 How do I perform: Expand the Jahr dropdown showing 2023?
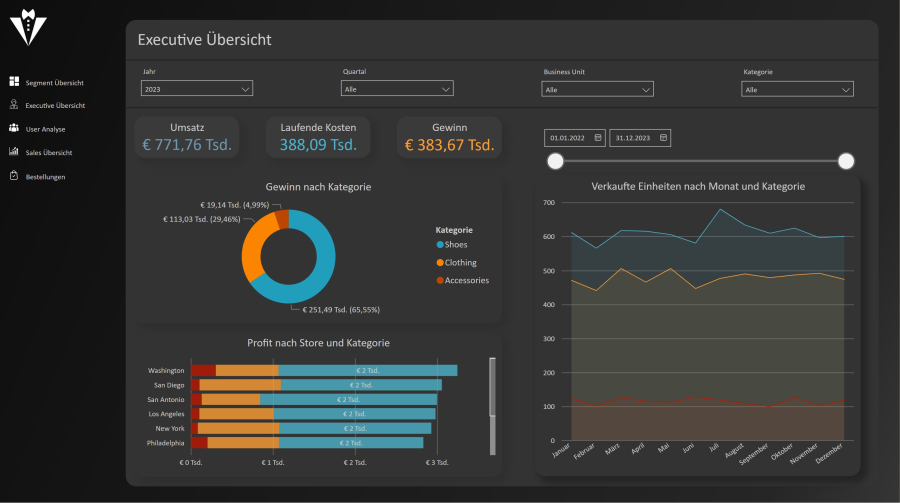[x=197, y=89]
